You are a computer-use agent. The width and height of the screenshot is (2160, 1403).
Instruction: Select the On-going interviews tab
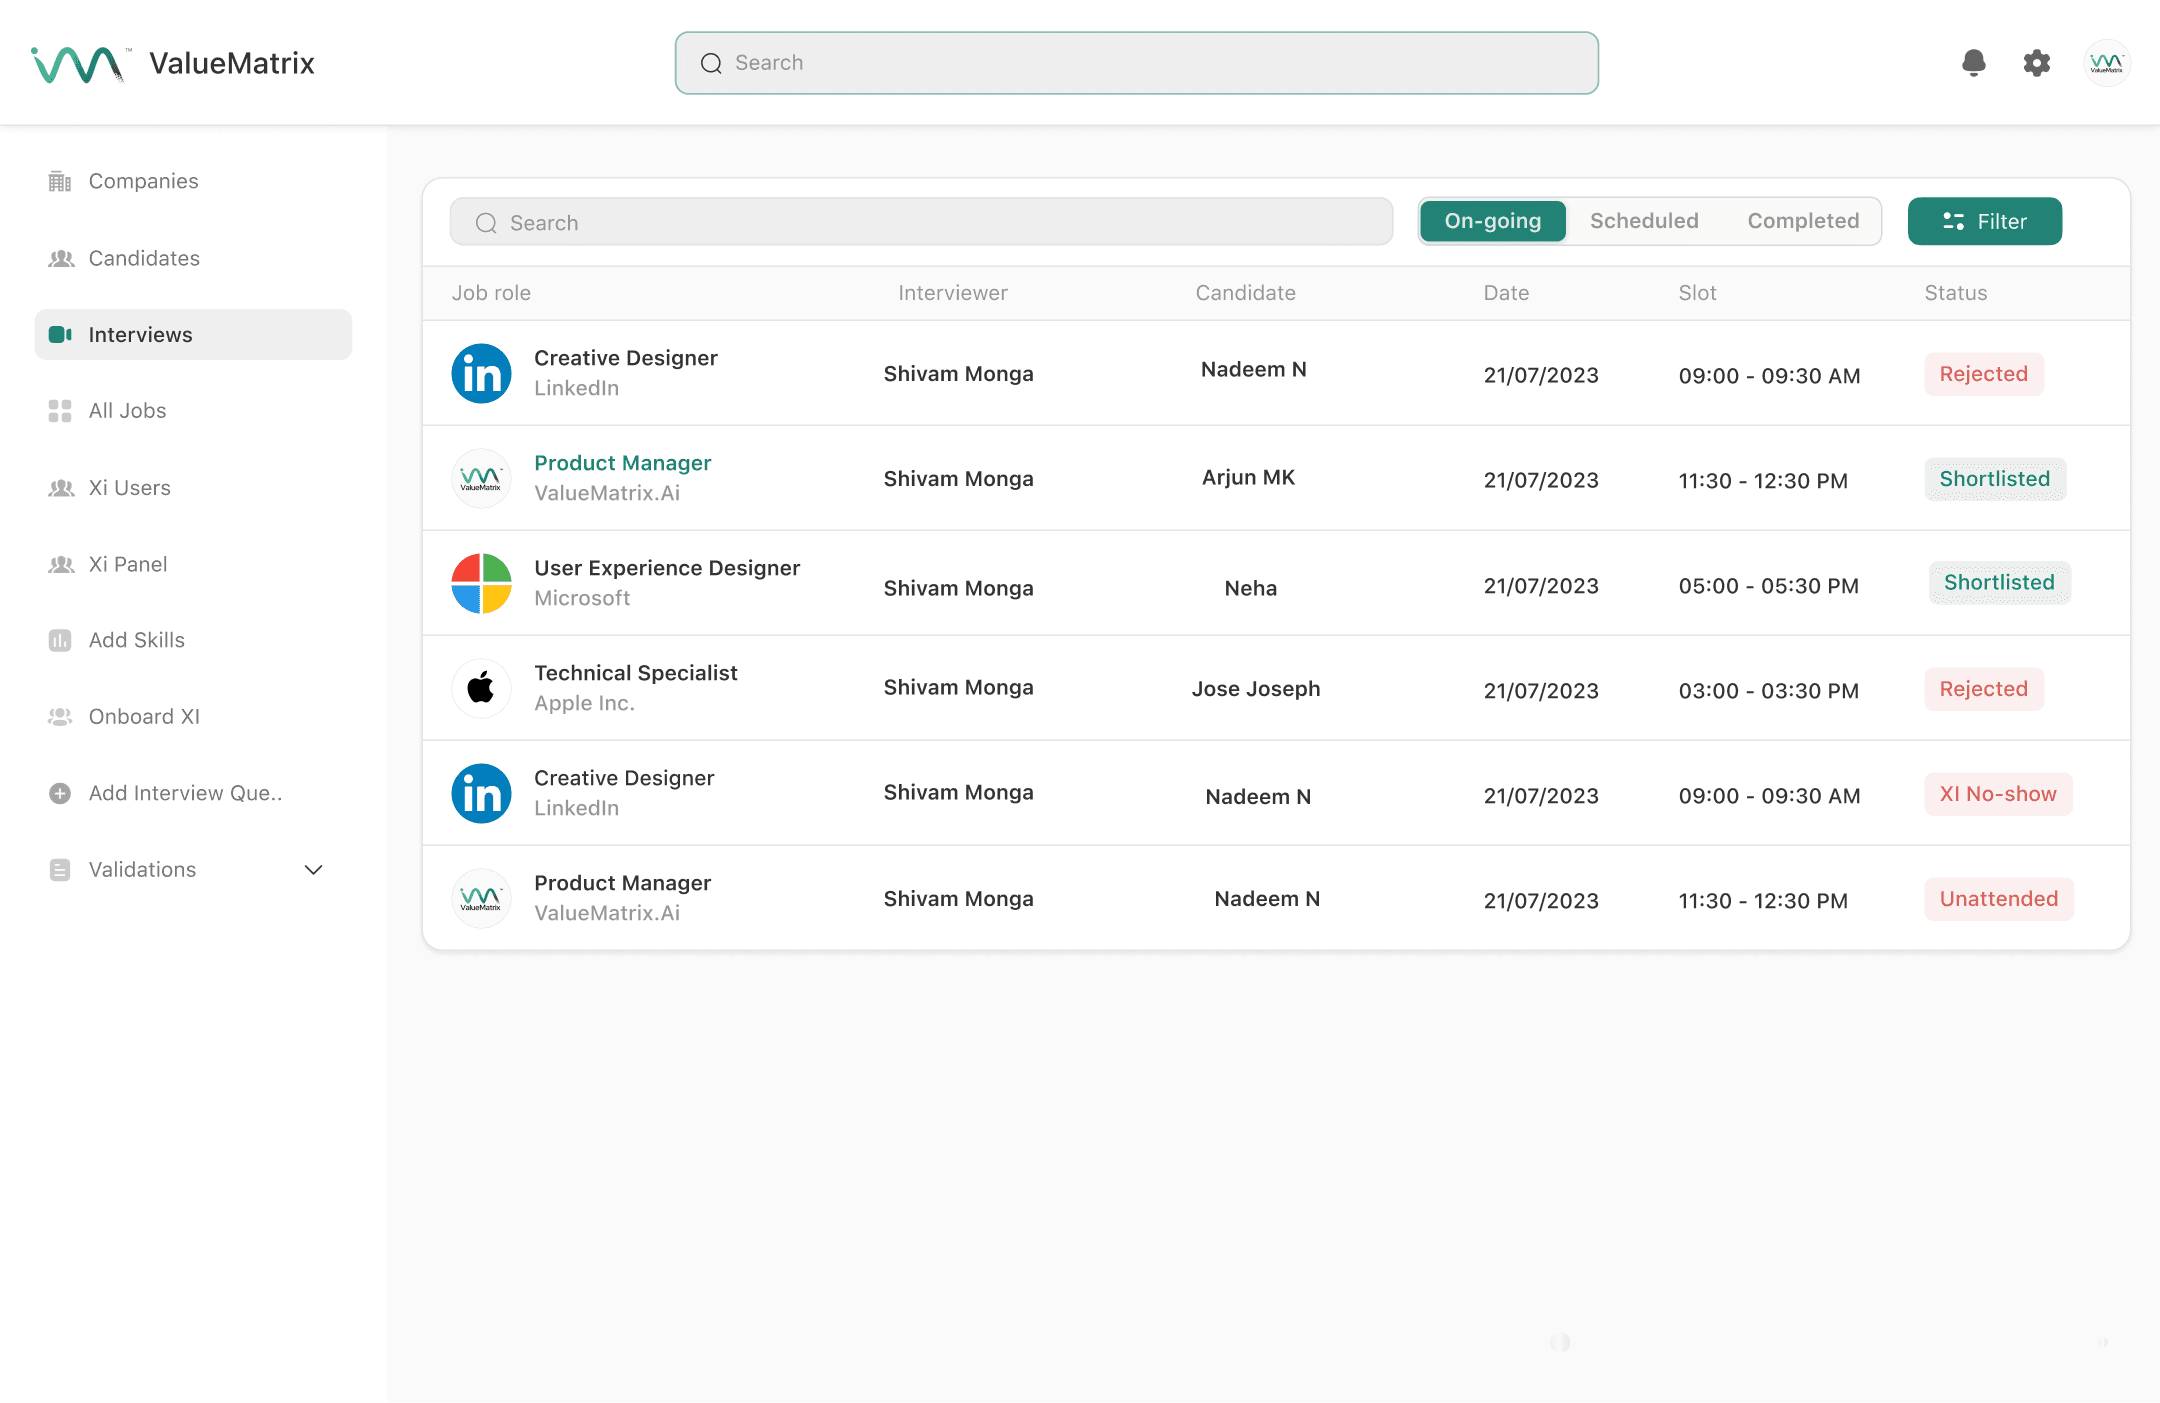1492,221
